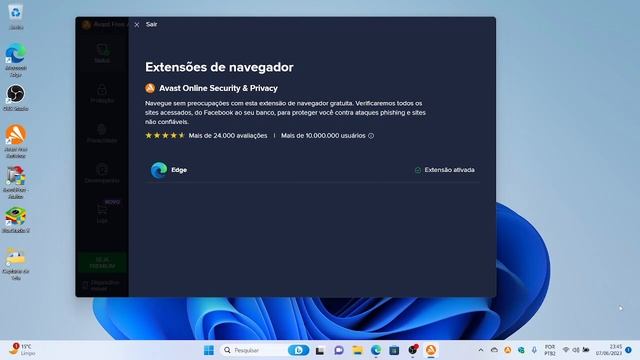The image size is (640, 360).
Task: Select the Recycle Bin desktop icon
Action: click(x=16, y=16)
